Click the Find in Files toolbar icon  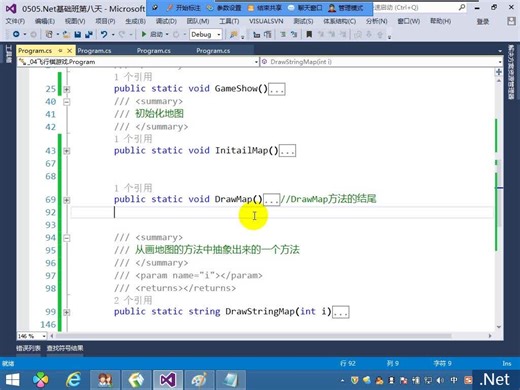click(234, 34)
